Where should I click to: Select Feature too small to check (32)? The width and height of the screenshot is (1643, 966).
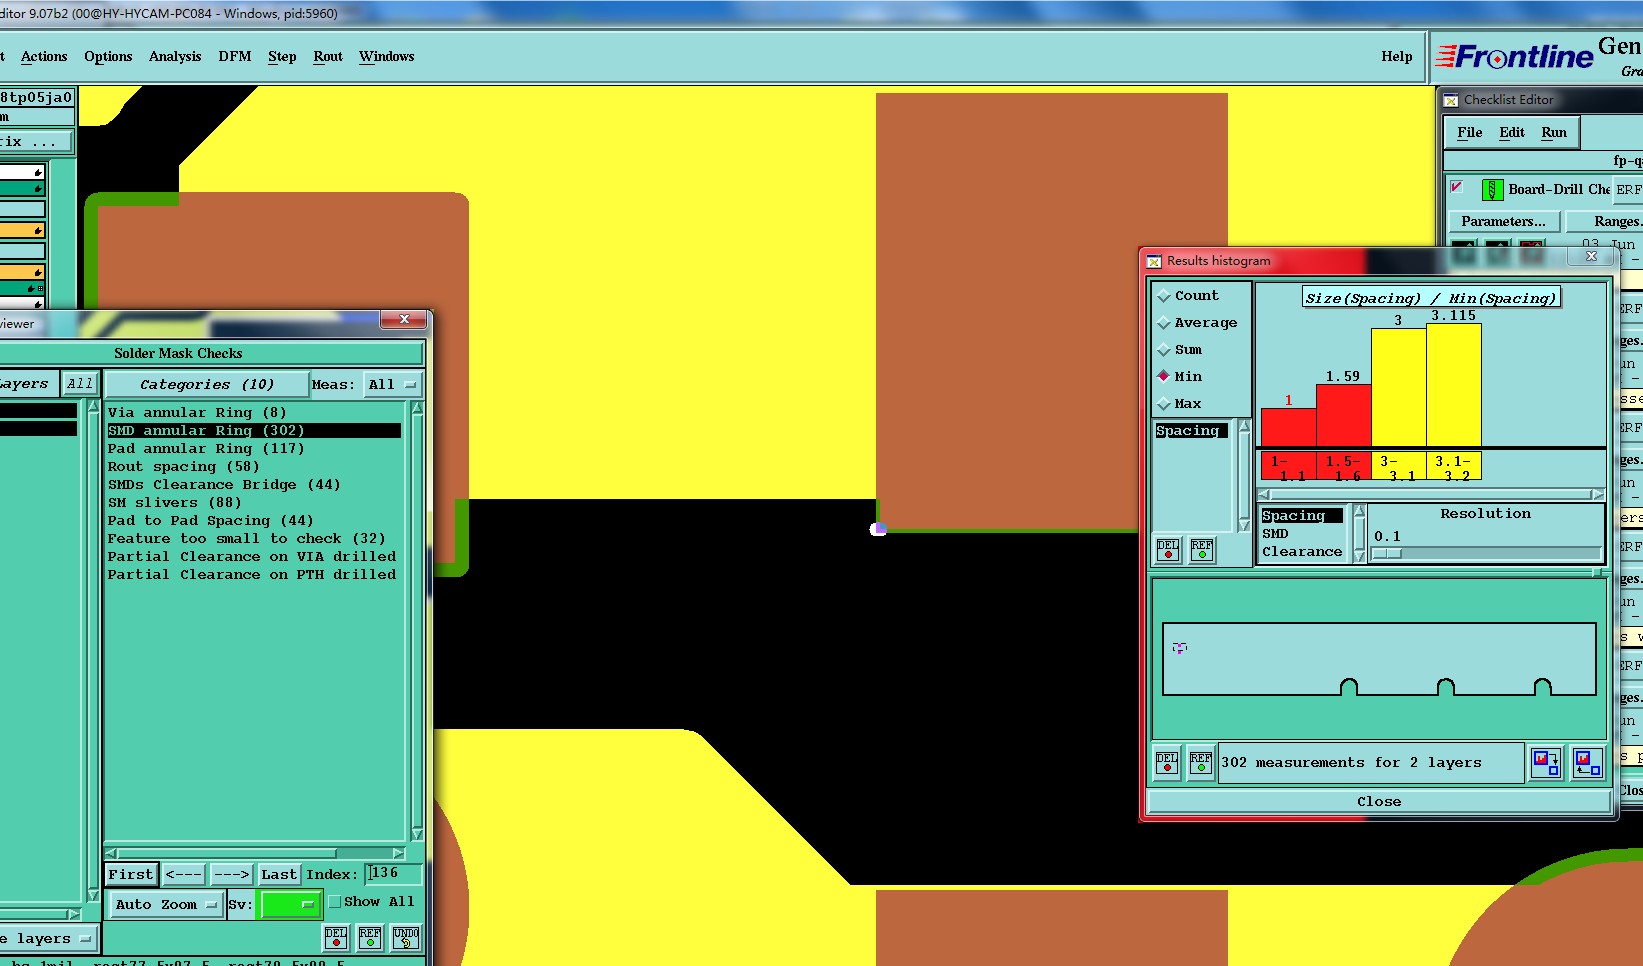click(x=246, y=539)
